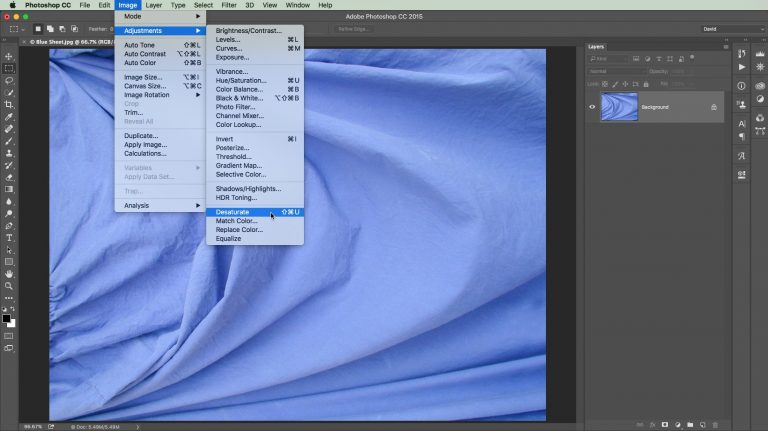Select the Crop tool
The width and height of the screenshot is (768, 431).
coord(9,104)
